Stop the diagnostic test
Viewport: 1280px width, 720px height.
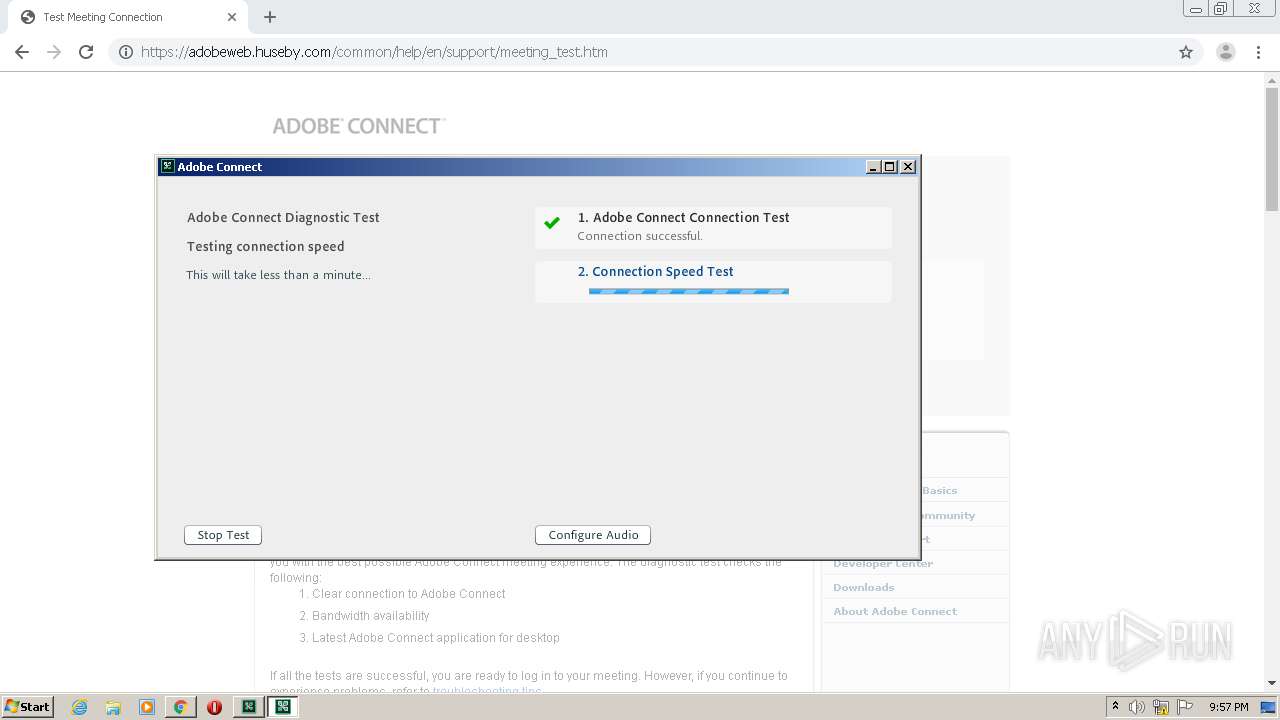pos(223,535)
